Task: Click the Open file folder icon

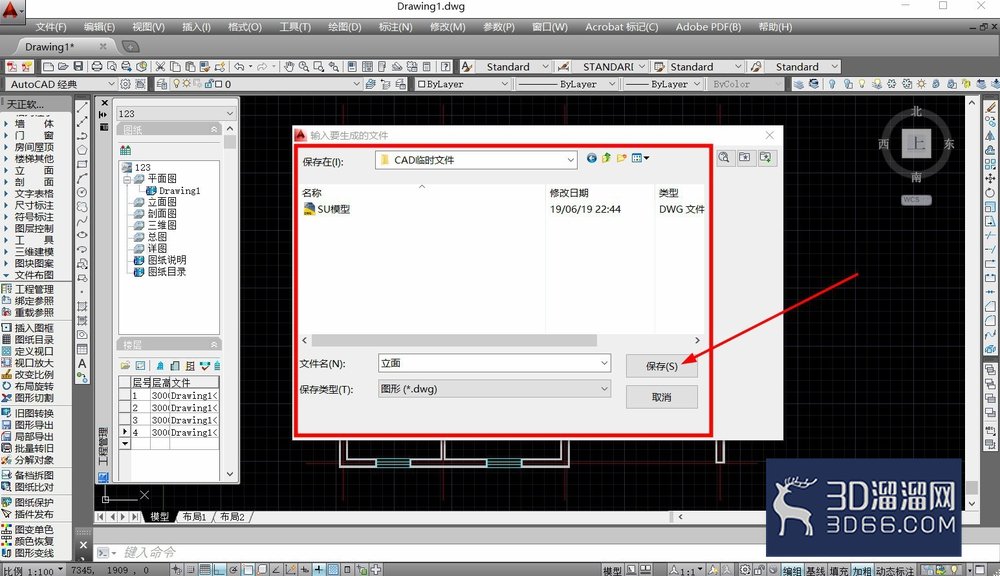Action: click(x=62, y=66)
